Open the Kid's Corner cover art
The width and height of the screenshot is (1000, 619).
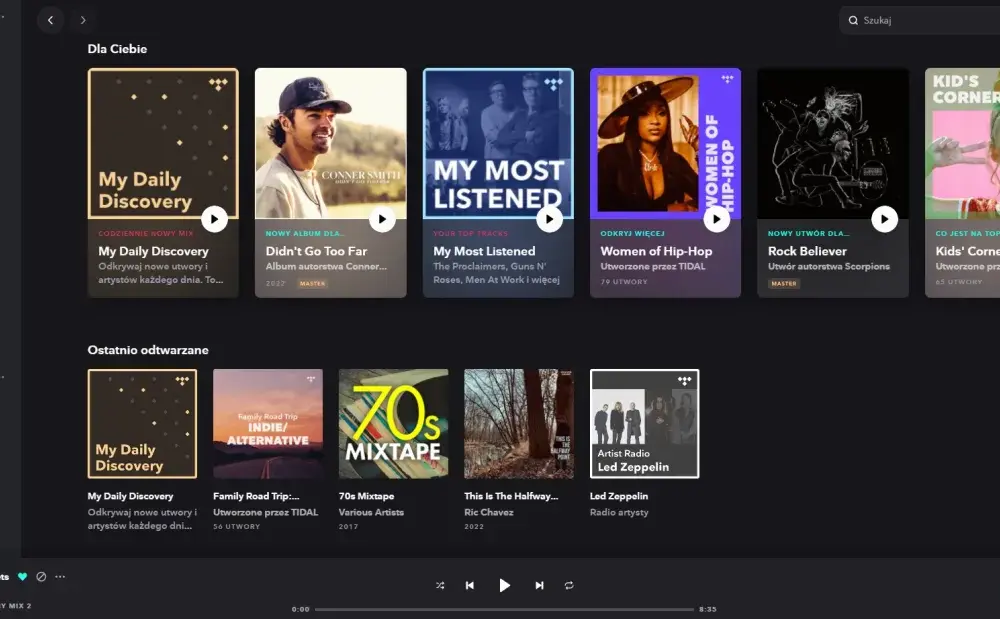click(x=962, y=143)
